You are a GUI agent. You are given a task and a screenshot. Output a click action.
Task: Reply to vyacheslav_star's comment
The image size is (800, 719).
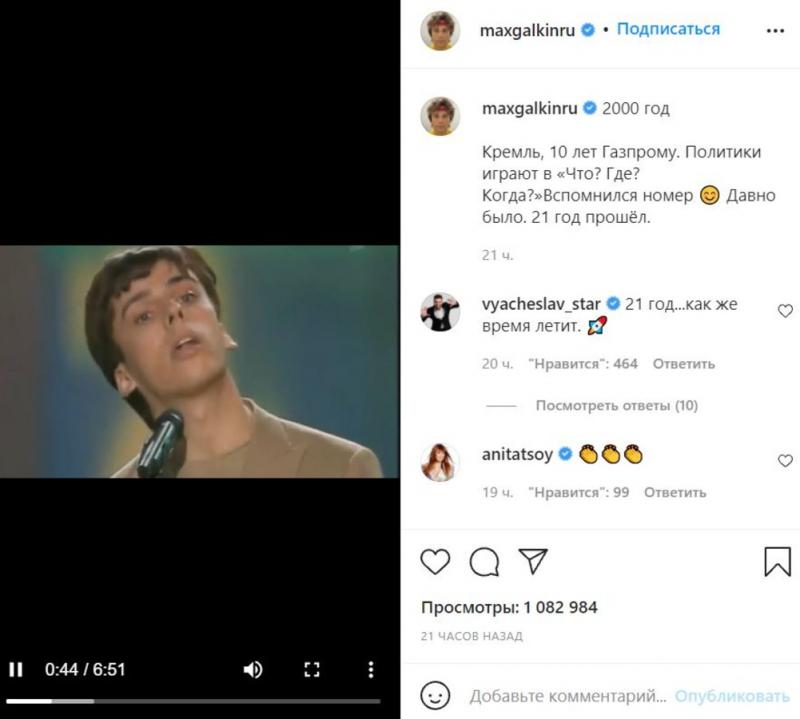pos(684,364)
